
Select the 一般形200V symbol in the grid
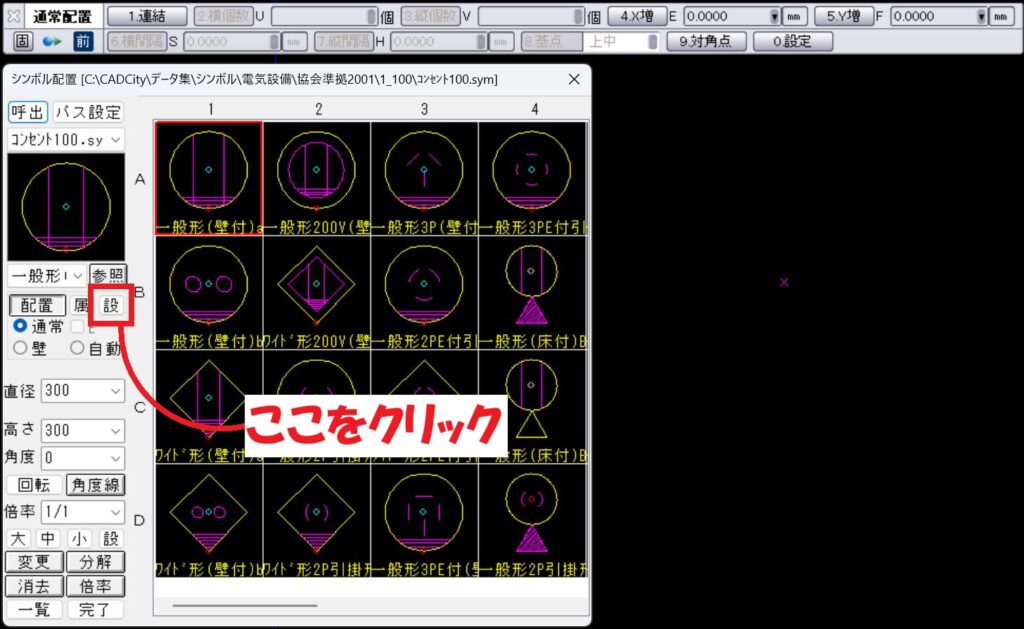pos(317,178)
